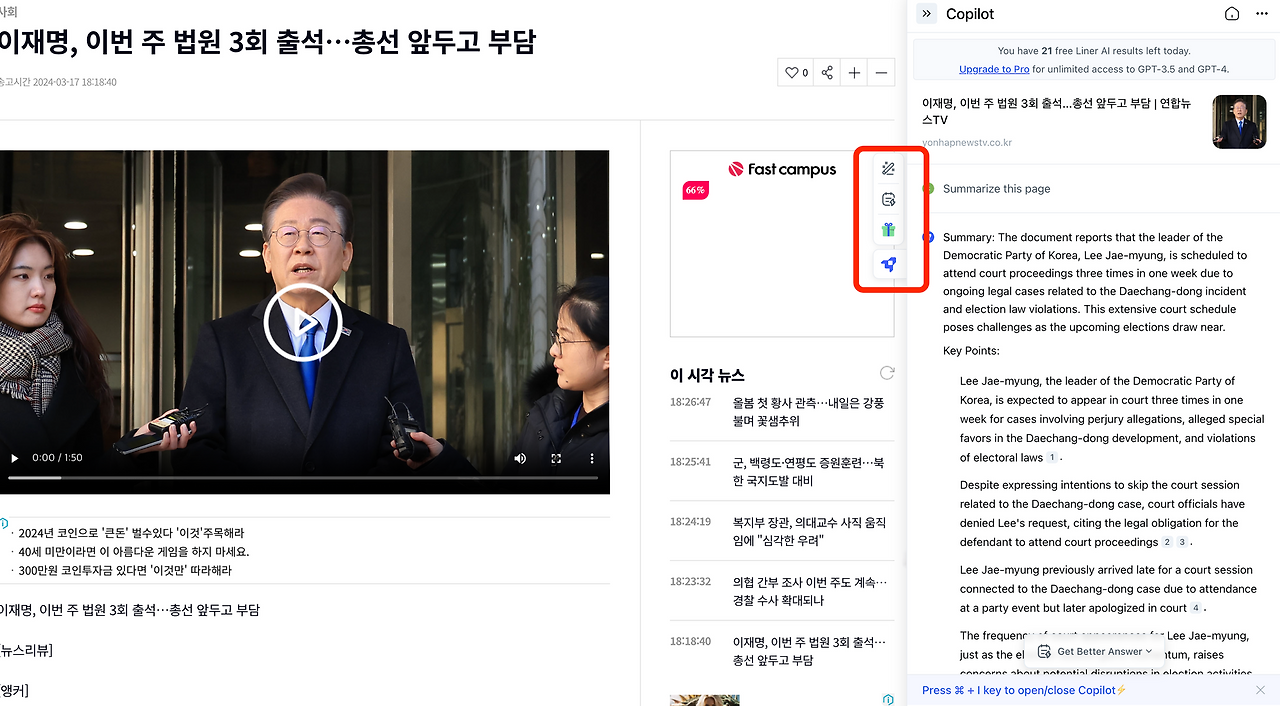This screenshot has width=1280, height=706.
Task: Click the home icon in Copilot header
Action: 1231,13
